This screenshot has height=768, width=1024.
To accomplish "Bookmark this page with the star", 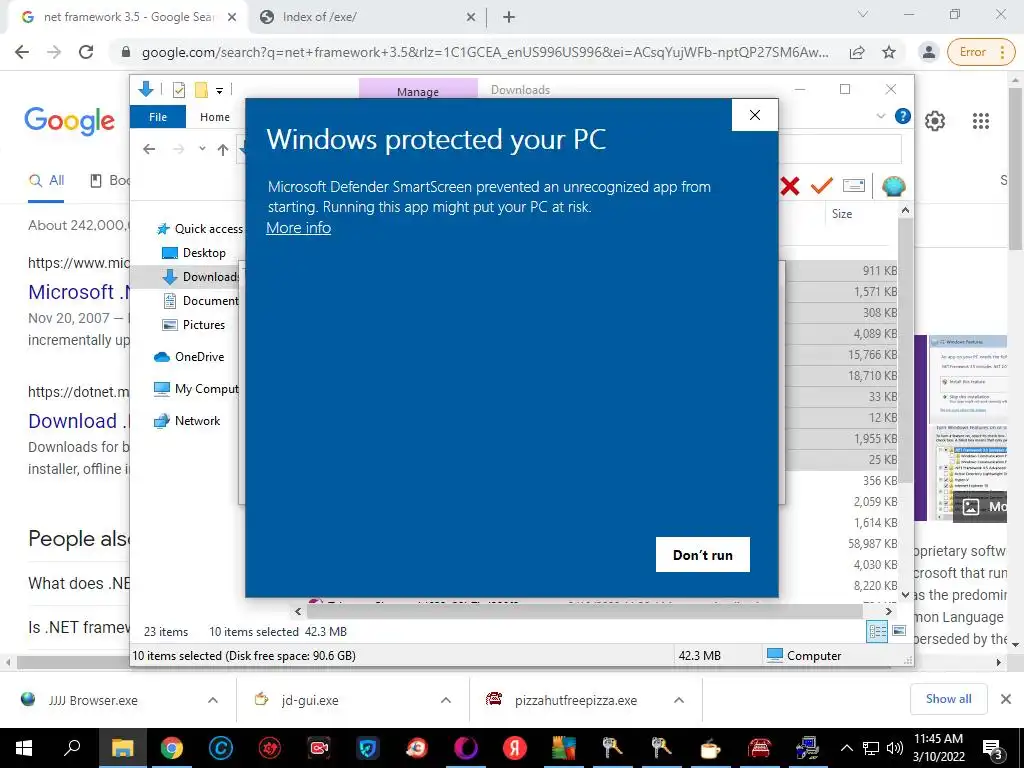I will click(889, 52).
